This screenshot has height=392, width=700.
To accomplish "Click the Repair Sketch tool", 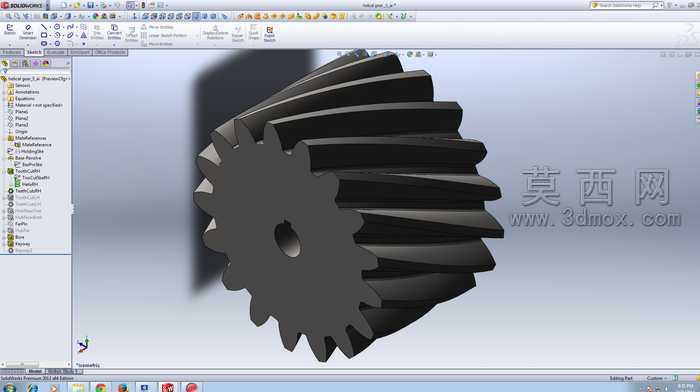I will 238,33.
